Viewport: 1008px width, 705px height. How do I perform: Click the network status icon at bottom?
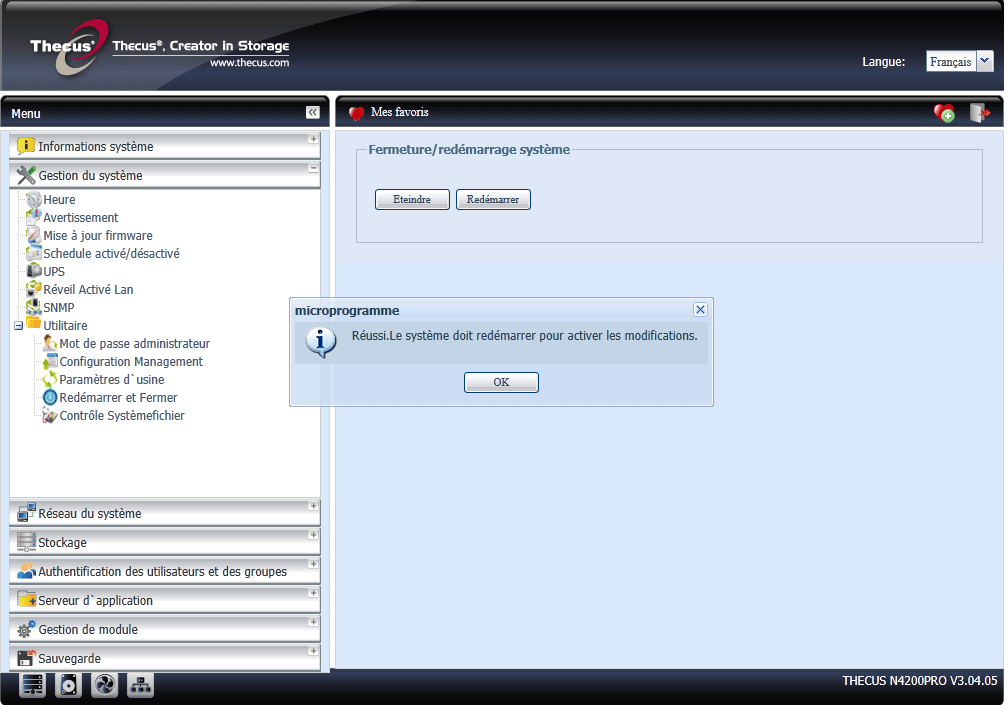(x=141, y=685)
